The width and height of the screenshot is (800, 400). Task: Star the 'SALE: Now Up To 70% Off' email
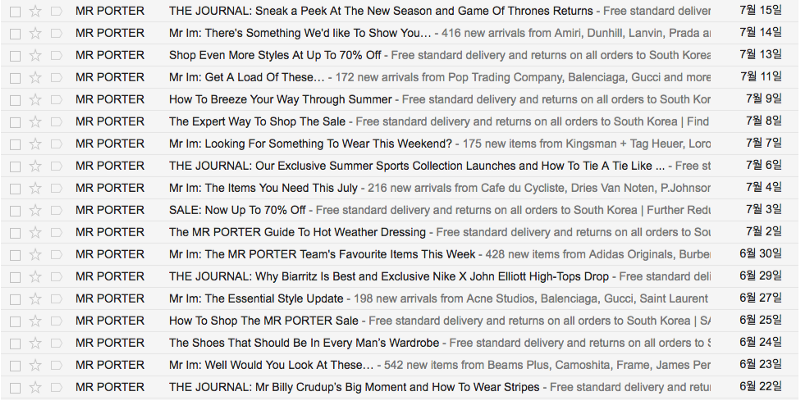[36, 210]
